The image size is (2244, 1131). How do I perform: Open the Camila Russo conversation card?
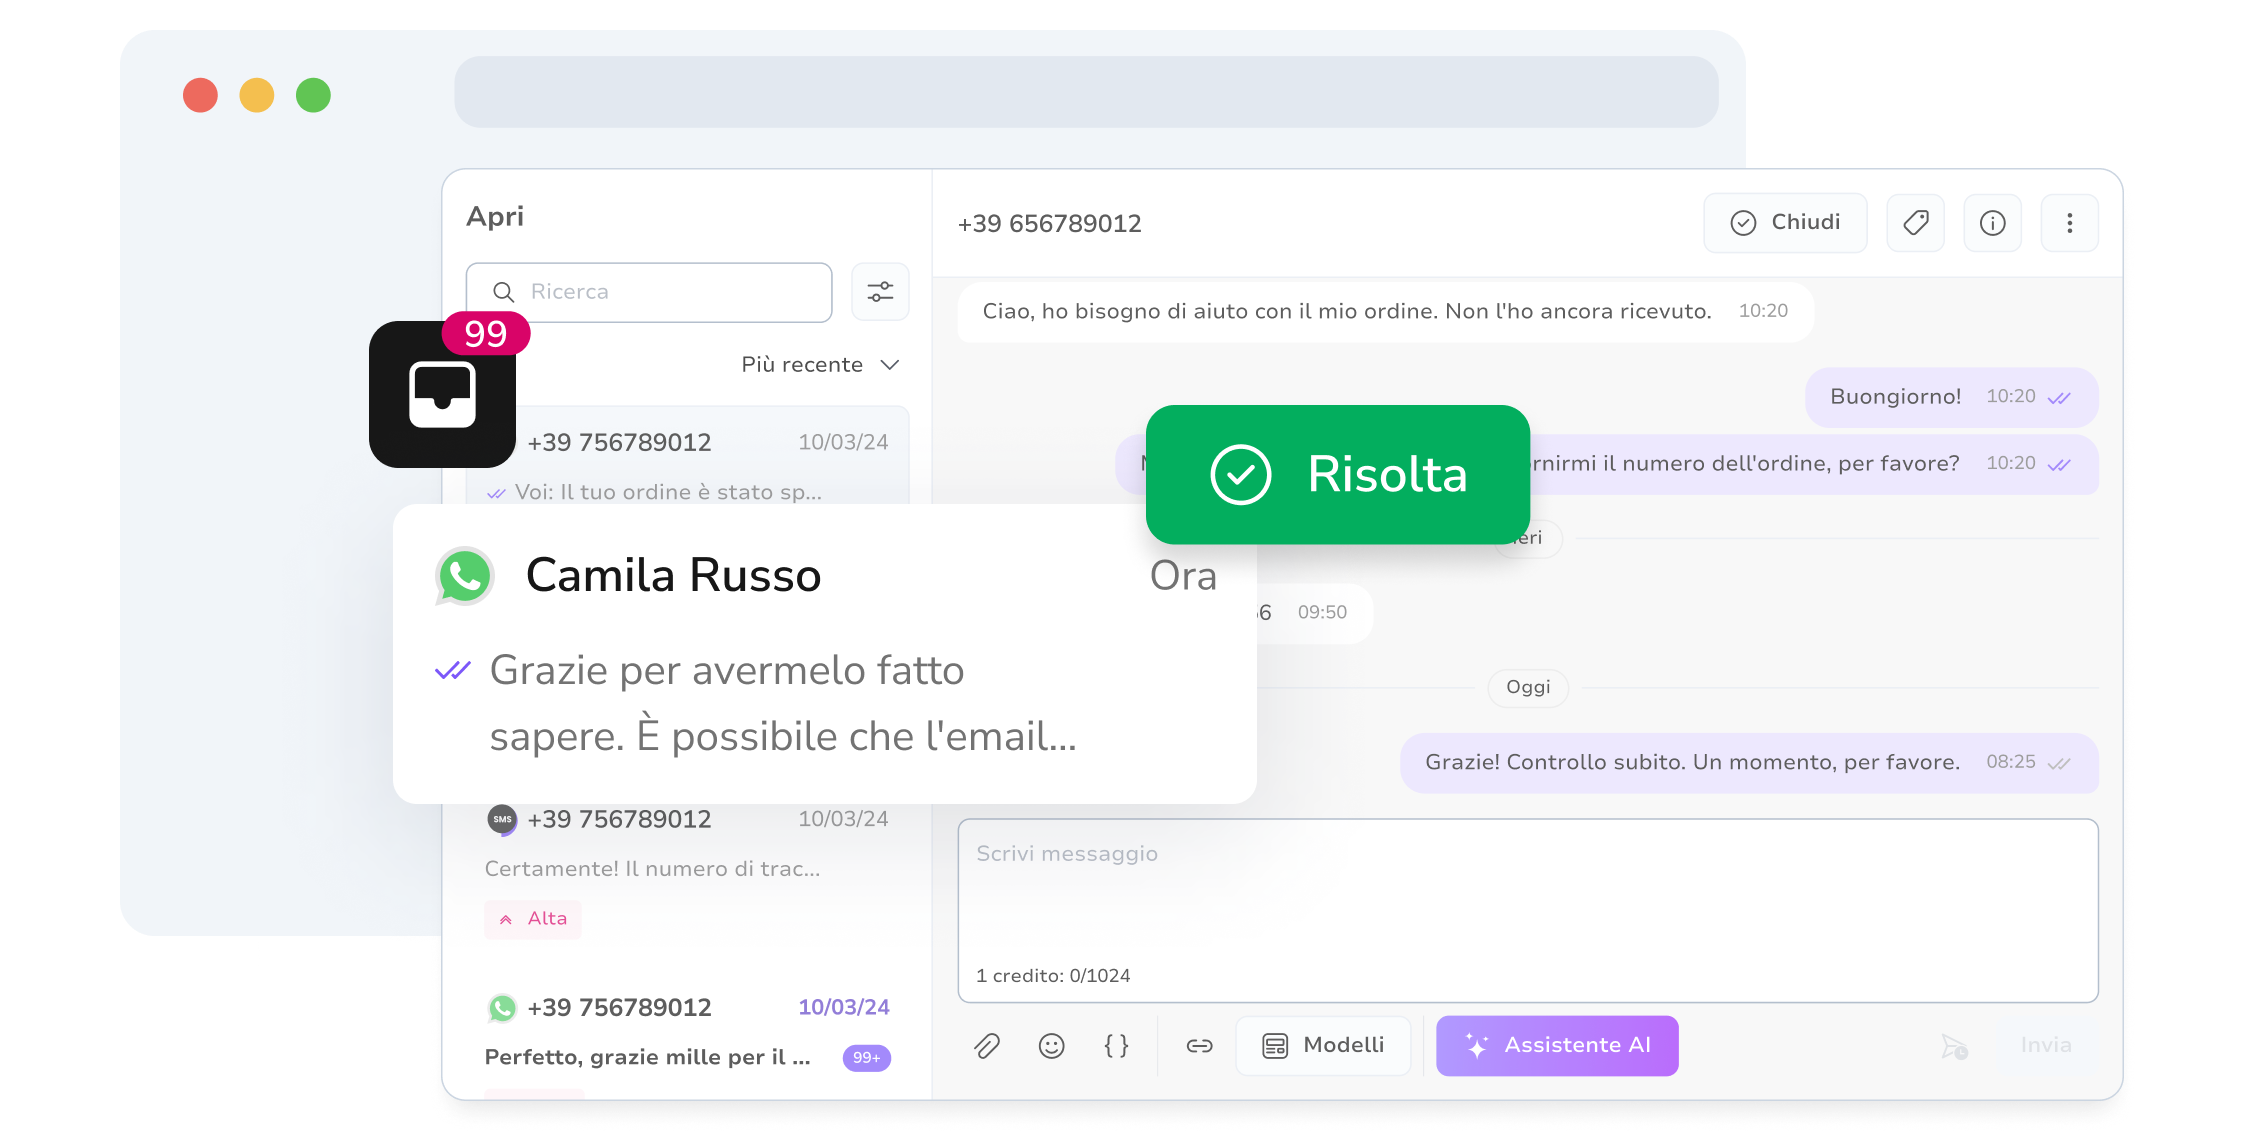tap(824, 654)
